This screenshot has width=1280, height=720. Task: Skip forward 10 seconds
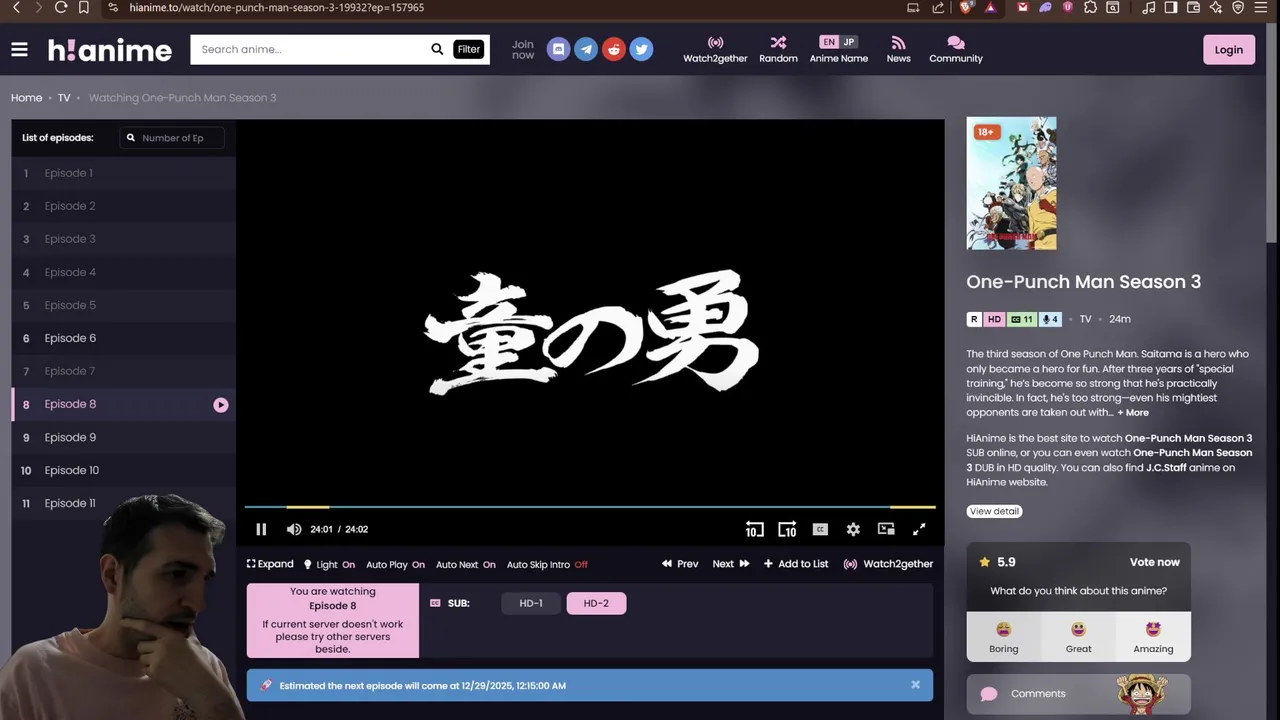click(x=787, y=529)
